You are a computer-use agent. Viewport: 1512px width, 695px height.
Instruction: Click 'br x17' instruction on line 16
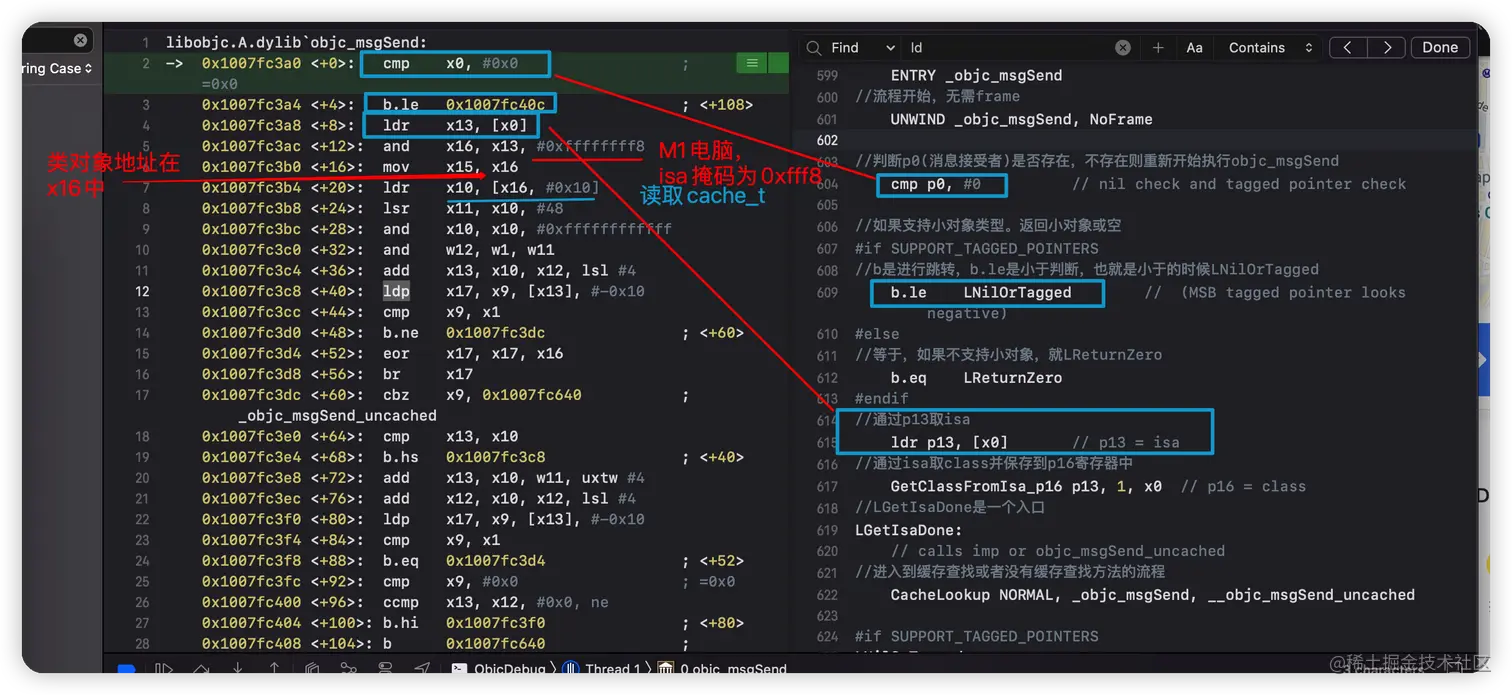point(428,375)
